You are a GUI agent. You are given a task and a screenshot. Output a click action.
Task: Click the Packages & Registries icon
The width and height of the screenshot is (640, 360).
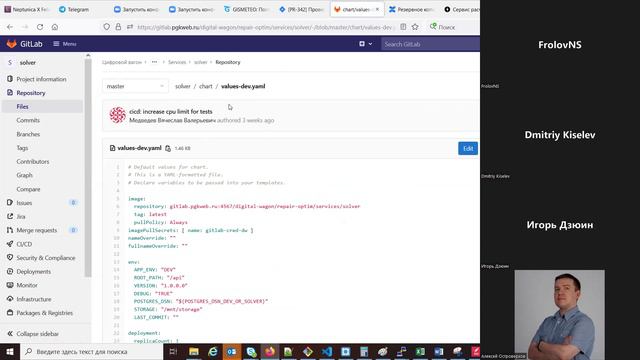point(10,313)
